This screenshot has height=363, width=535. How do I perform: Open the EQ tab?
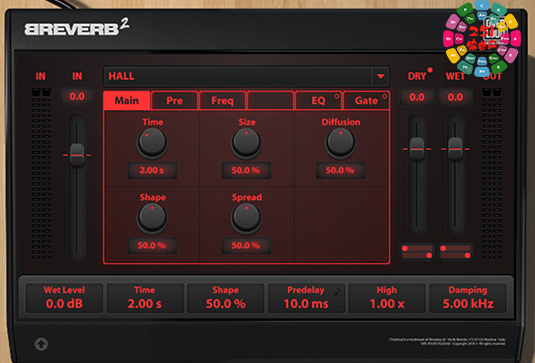point(318,101)
